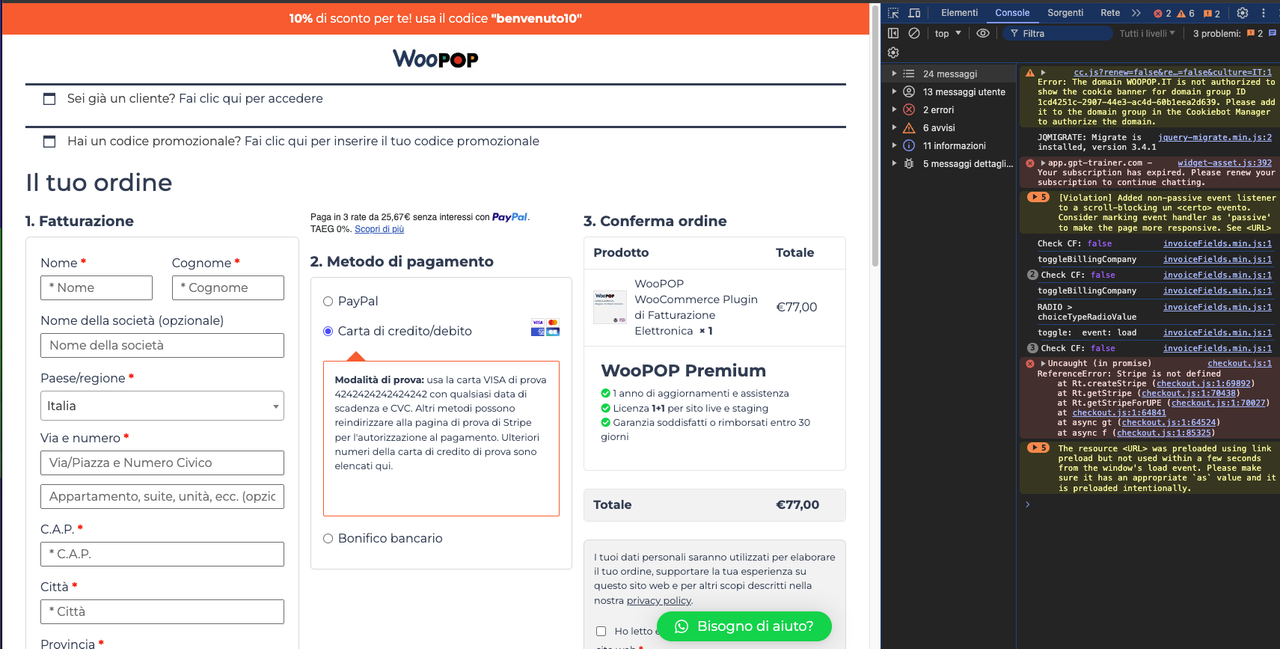The height and width of the screenshot is (649, 1280).
Task: Expand the grouped Violation warning with badge 5
Action: (x=1038, y=197)
